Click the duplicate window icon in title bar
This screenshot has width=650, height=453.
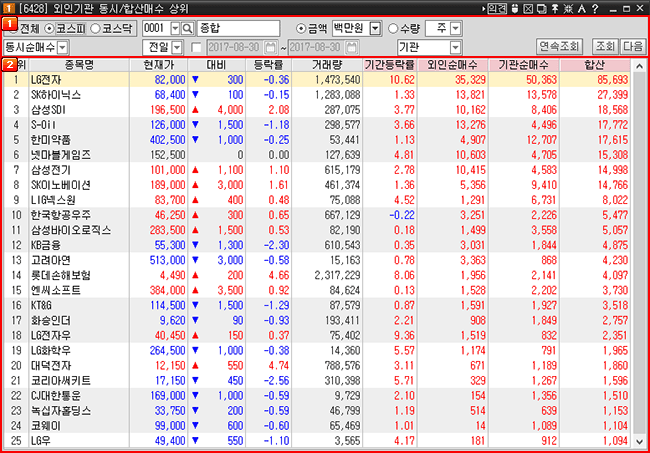coord(541,8)
